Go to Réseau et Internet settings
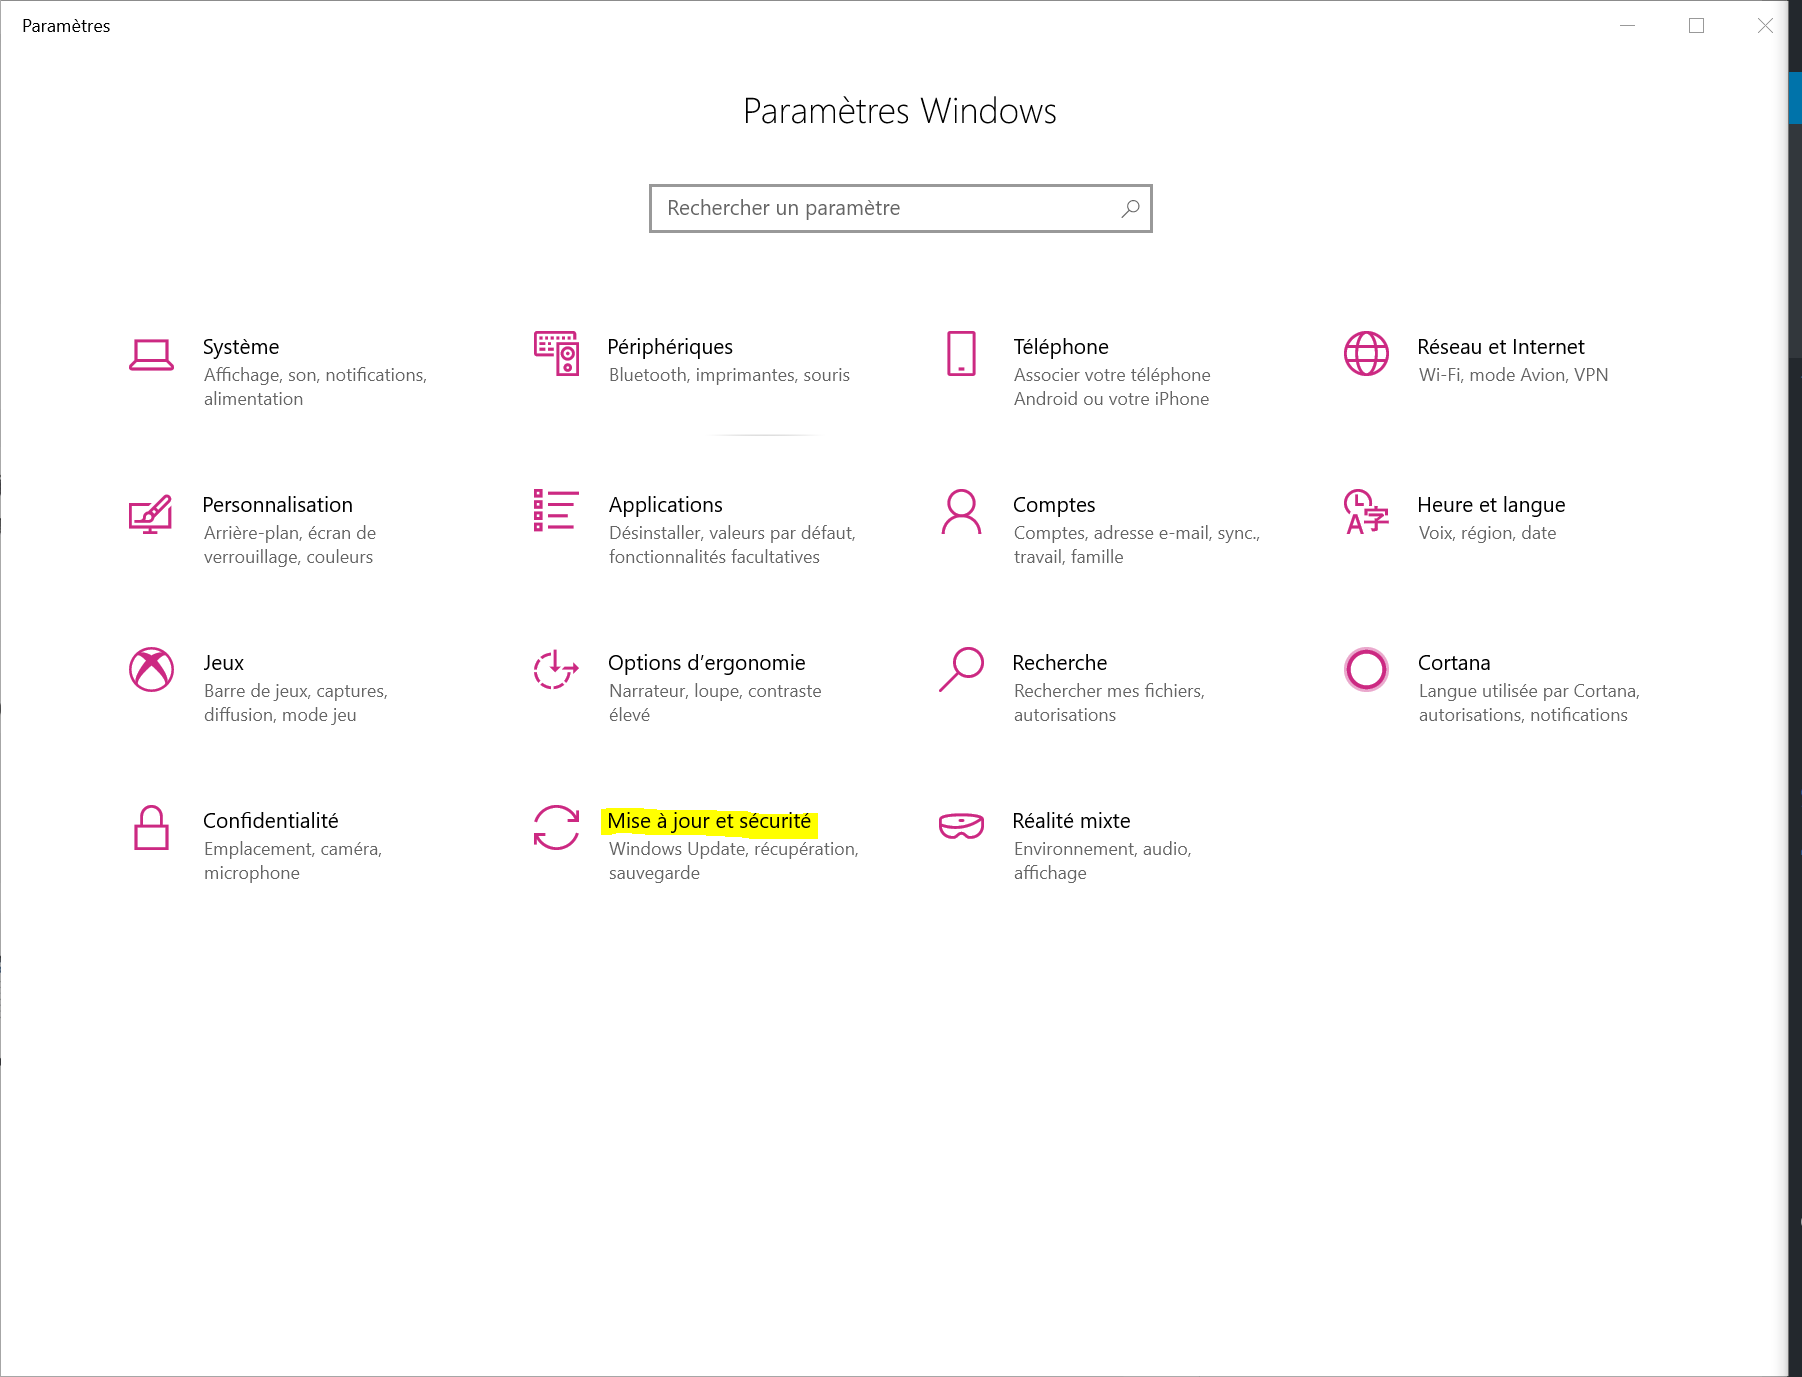The width and height of the screenshot is (1802, 1377). click(1500, 347)
